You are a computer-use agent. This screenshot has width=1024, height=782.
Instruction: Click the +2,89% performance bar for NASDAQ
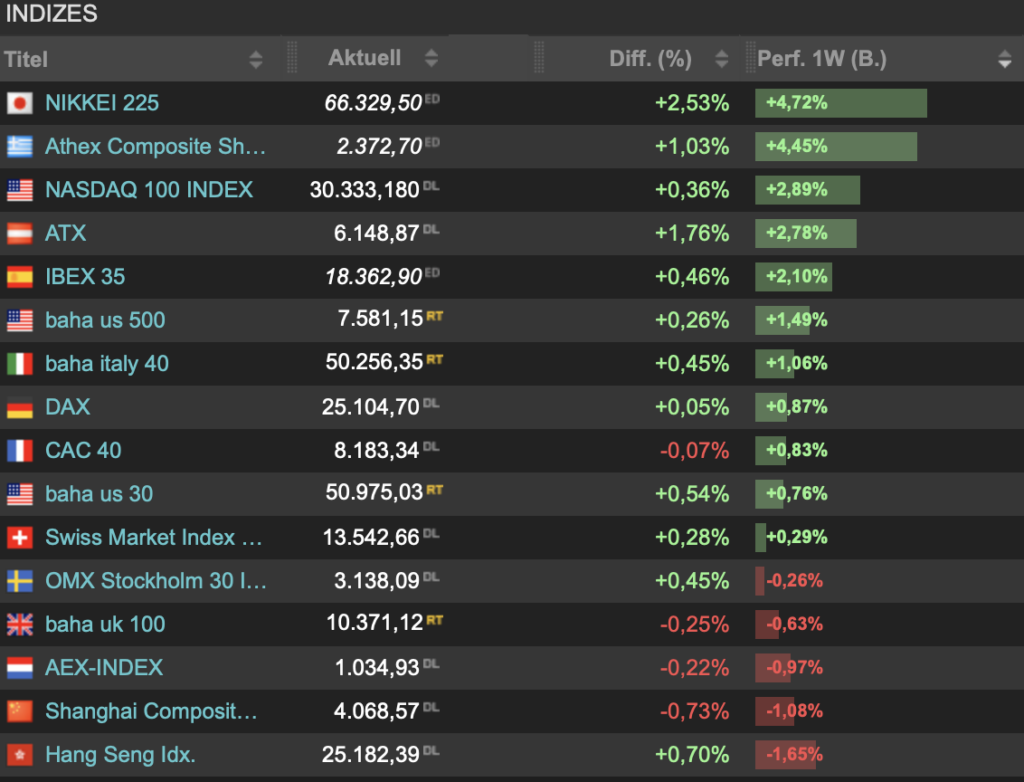point(807,190)
